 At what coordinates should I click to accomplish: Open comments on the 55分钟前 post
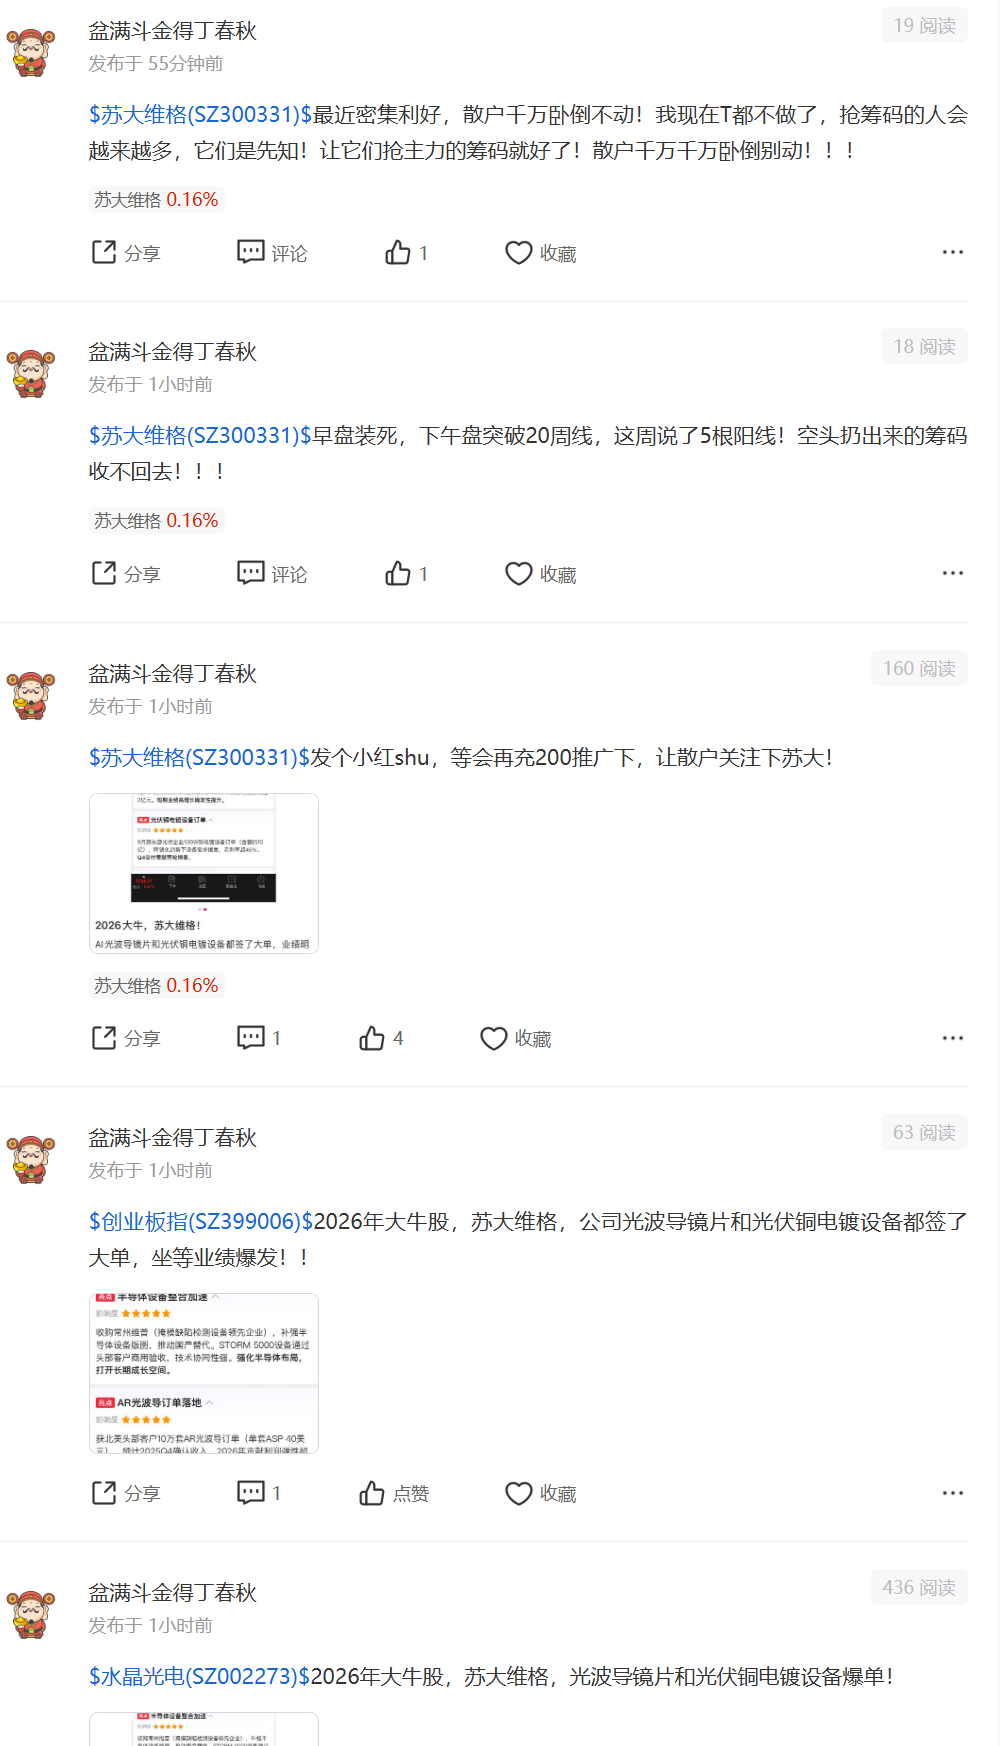272,253
